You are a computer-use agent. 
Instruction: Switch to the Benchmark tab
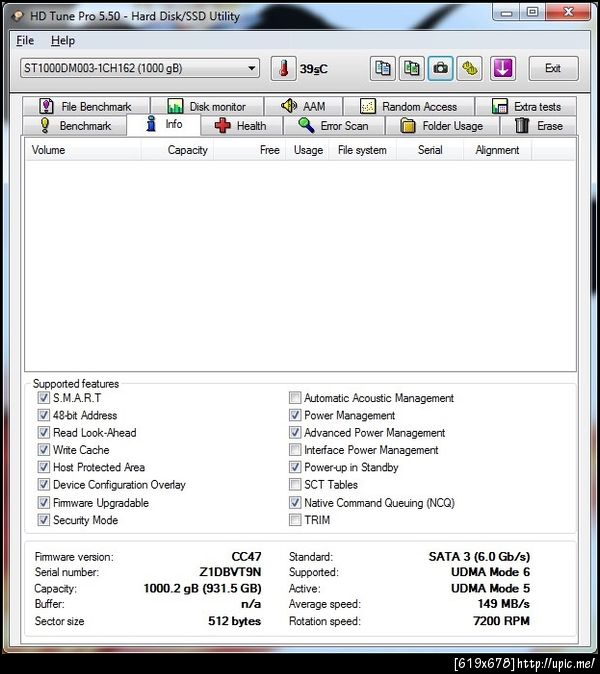tap(75, 126)
